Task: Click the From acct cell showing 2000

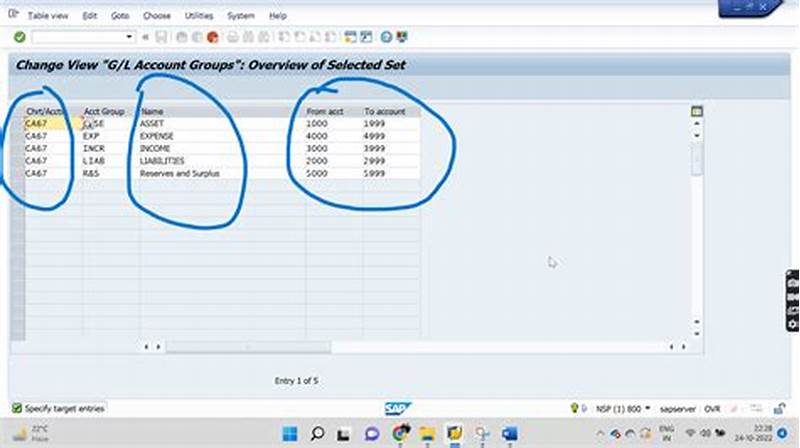Action: point(334,161)
